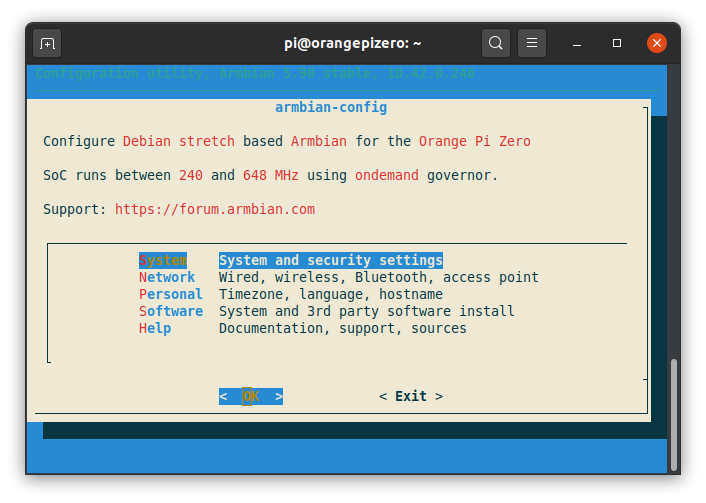Confirm with the OK button
The width and height of the screenshot is (706, 503).
(x=251, y=396)
